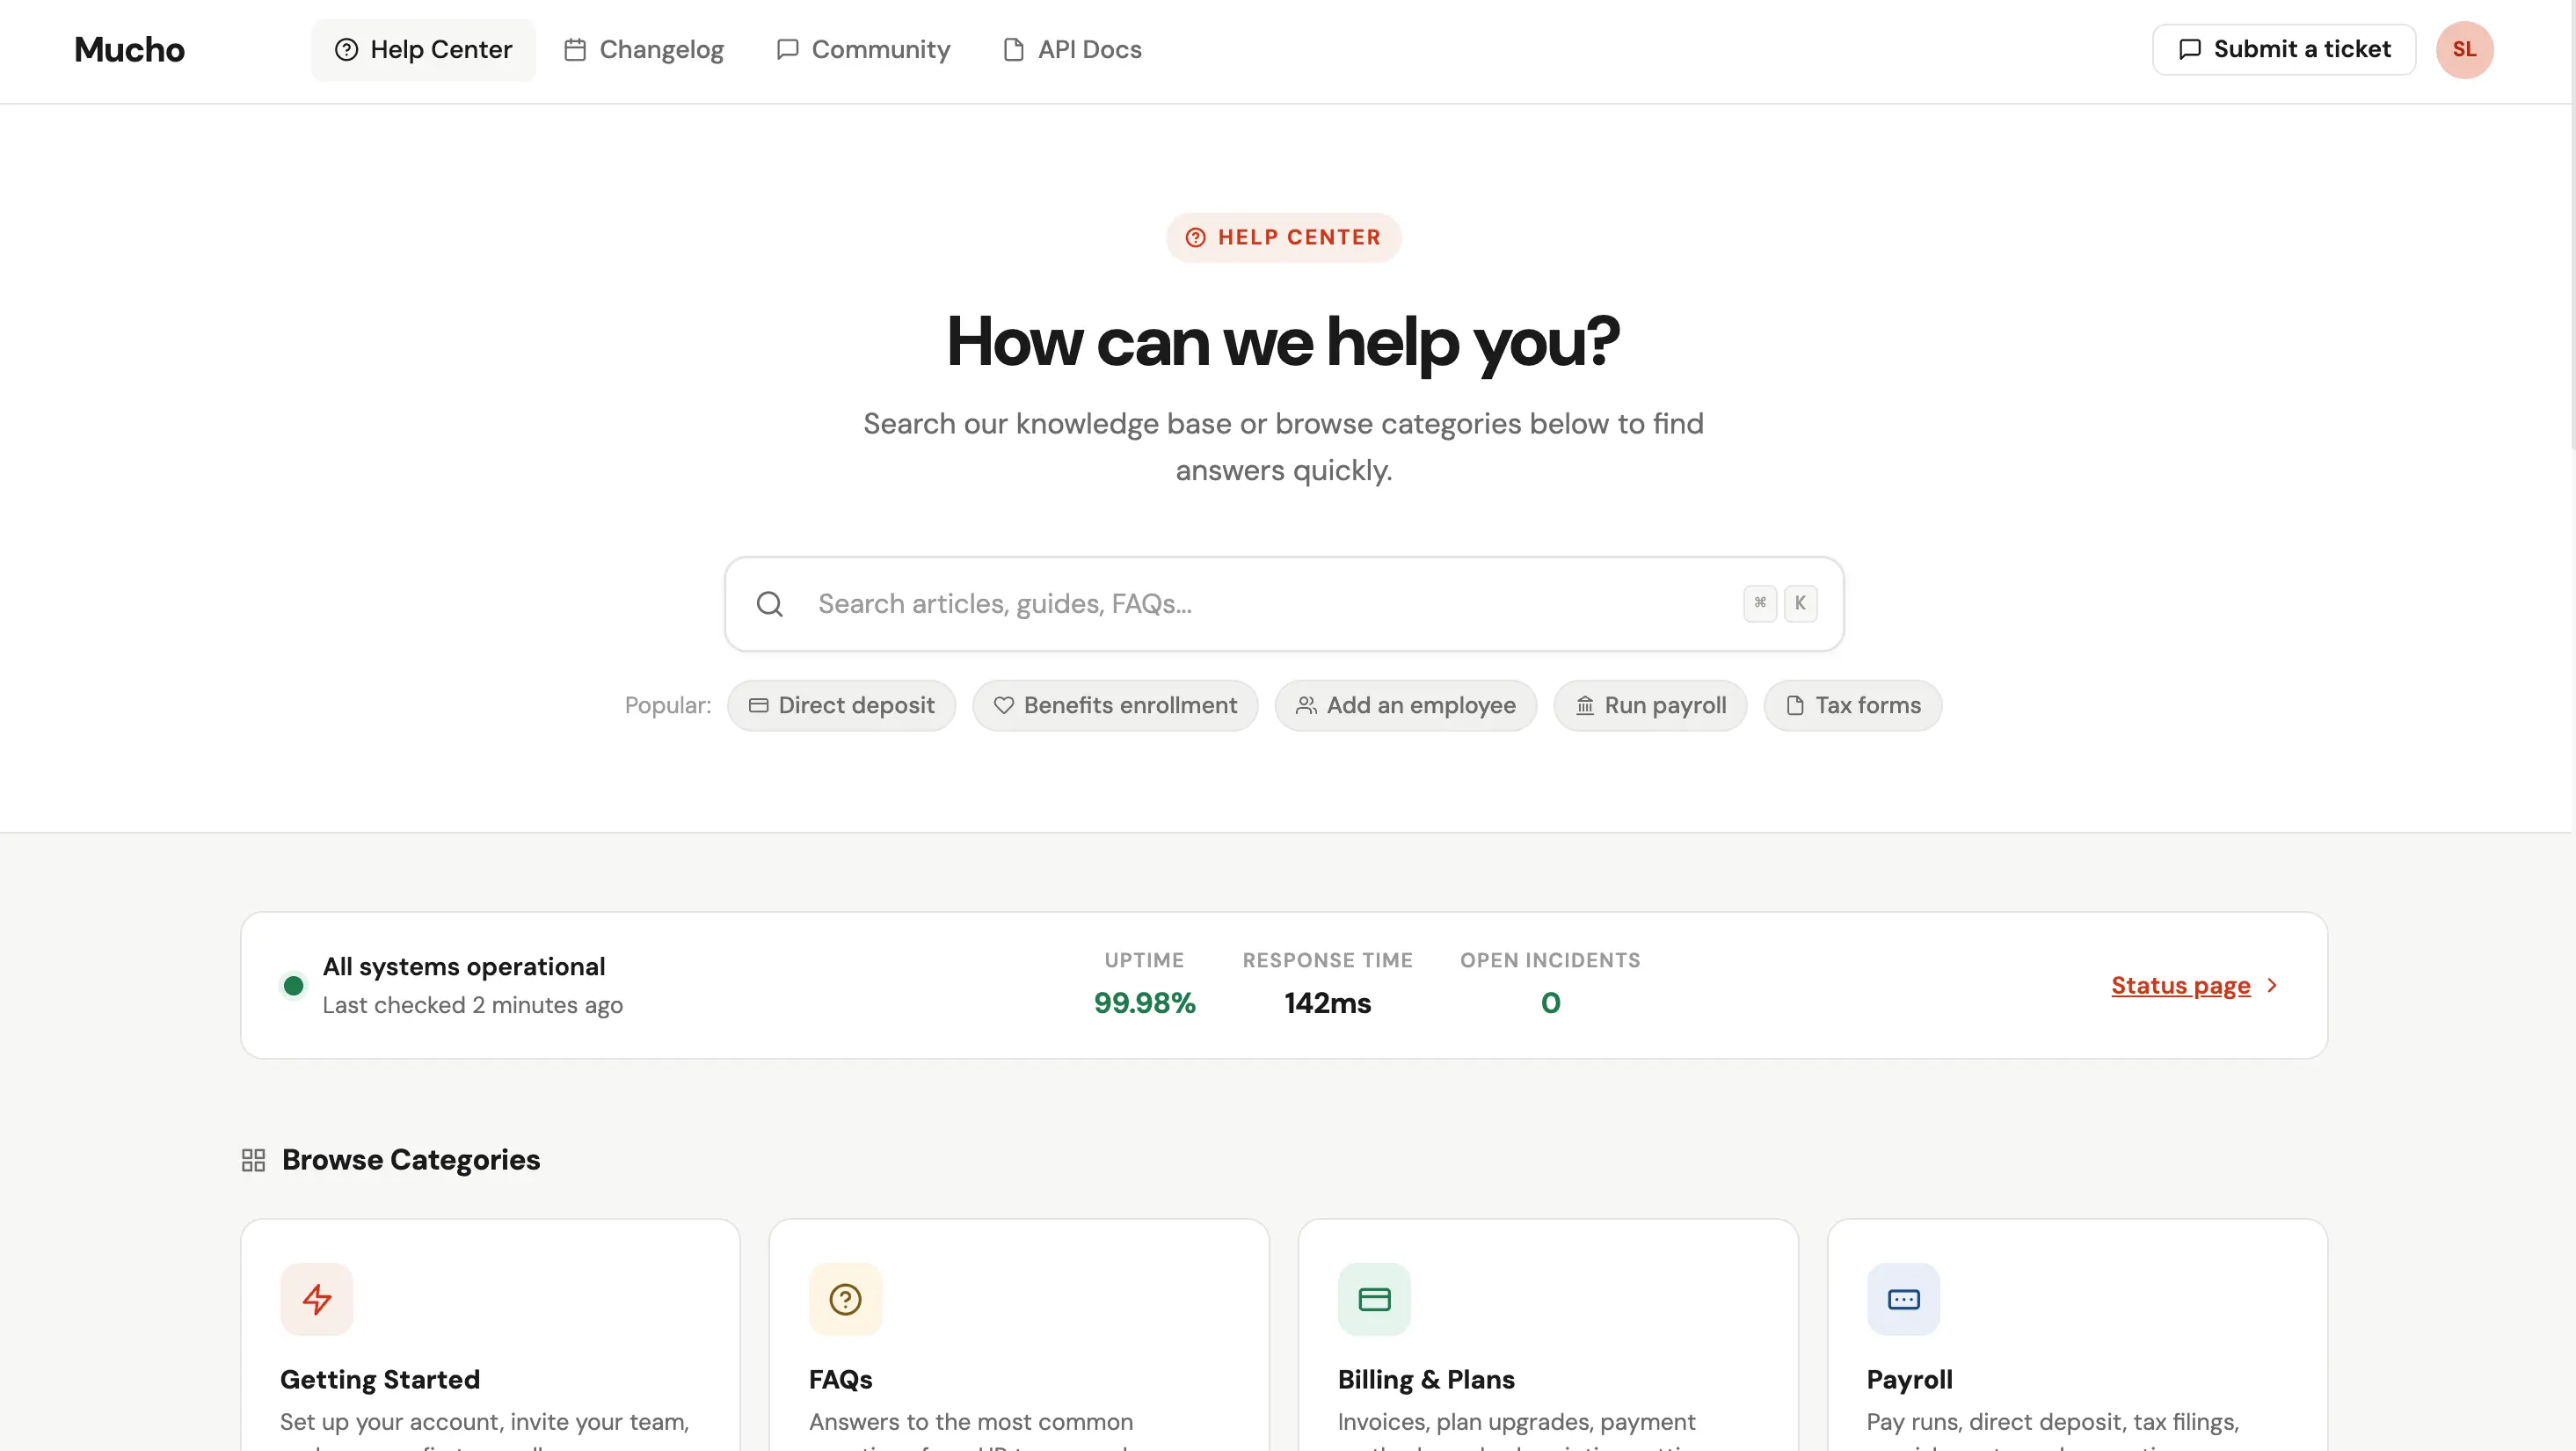
Task: Open the Changelog tab
Action: tap(643, 49)
